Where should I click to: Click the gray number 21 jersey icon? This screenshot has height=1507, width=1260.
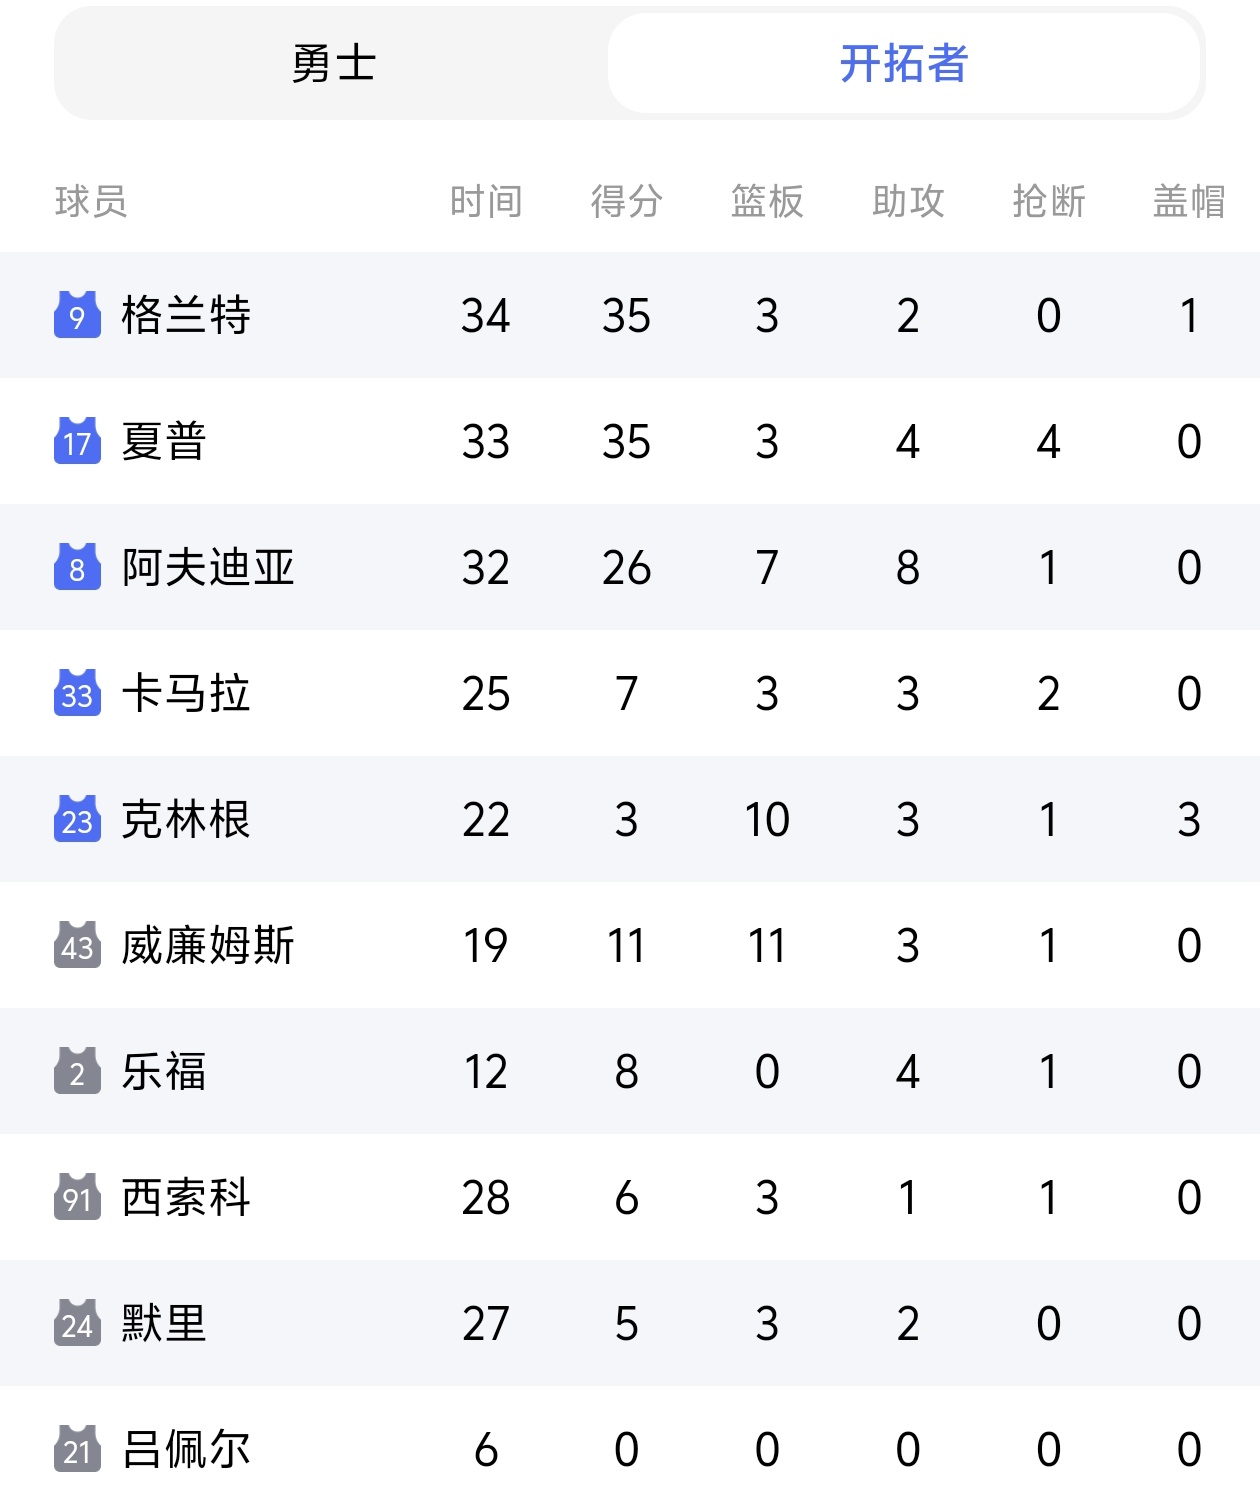77,1449
